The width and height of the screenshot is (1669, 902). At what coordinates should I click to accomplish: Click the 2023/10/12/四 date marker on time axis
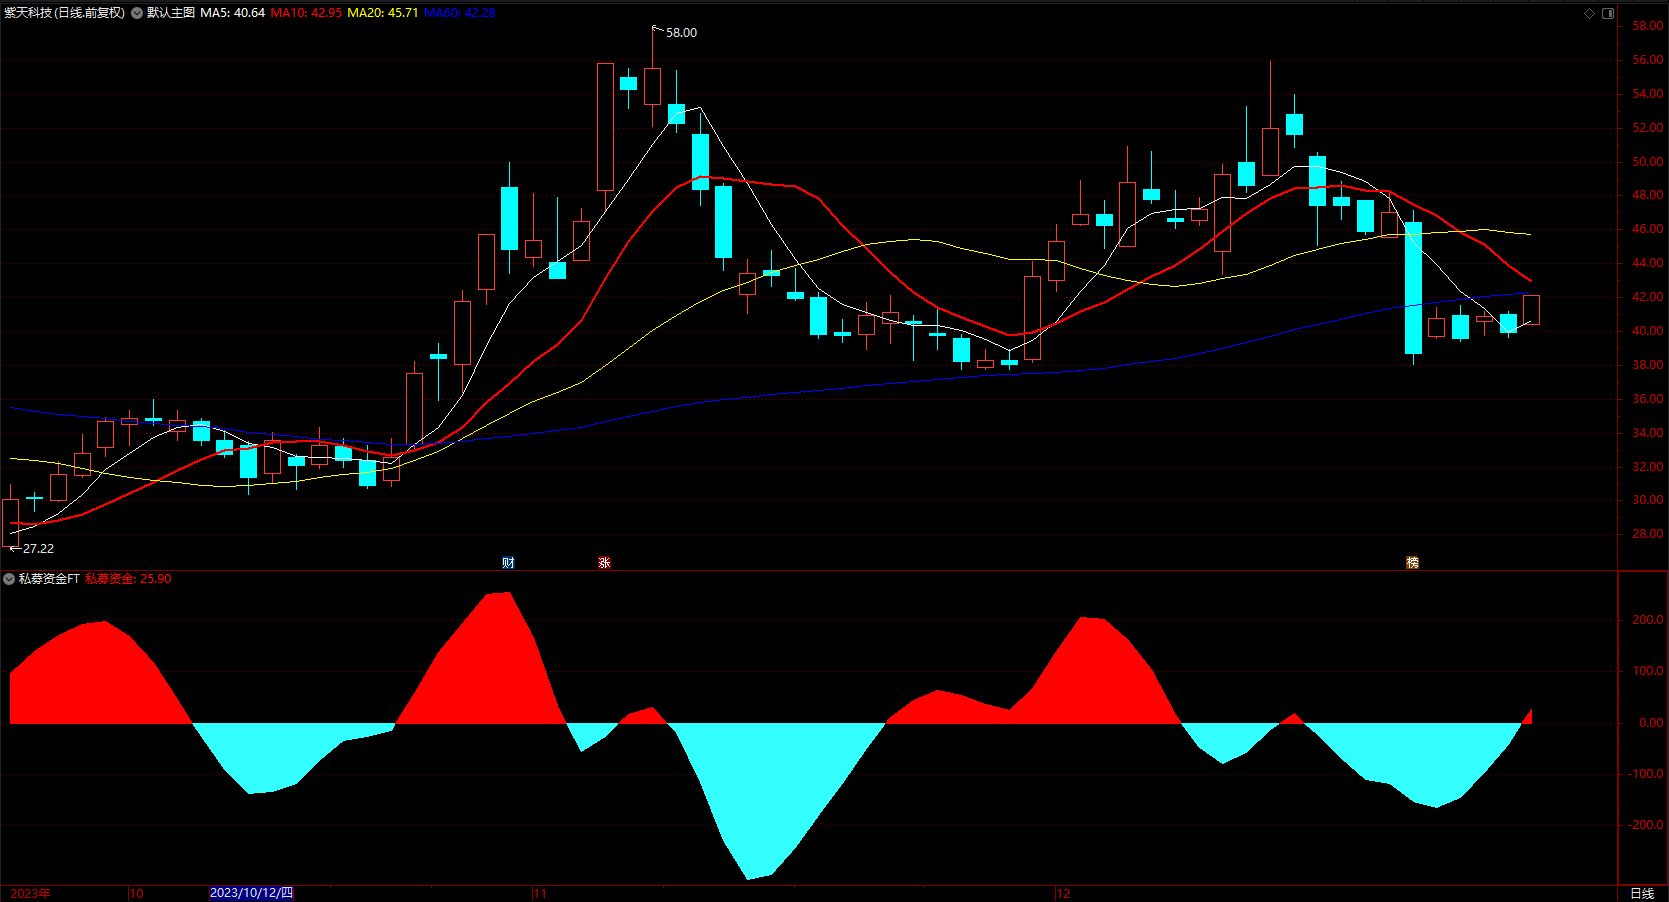[251, 893]
